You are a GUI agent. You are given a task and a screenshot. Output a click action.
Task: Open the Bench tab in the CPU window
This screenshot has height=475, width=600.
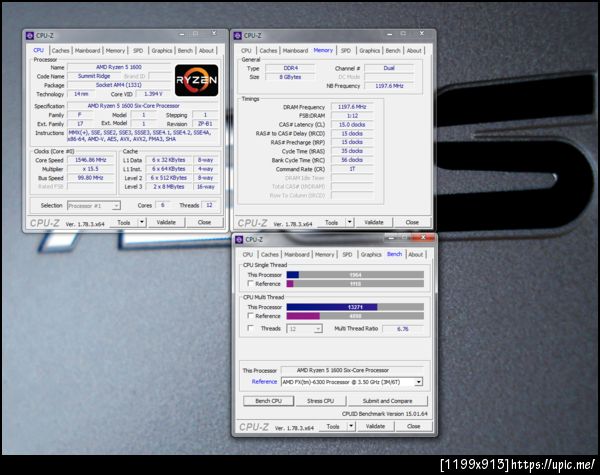(x=185, y=51)
